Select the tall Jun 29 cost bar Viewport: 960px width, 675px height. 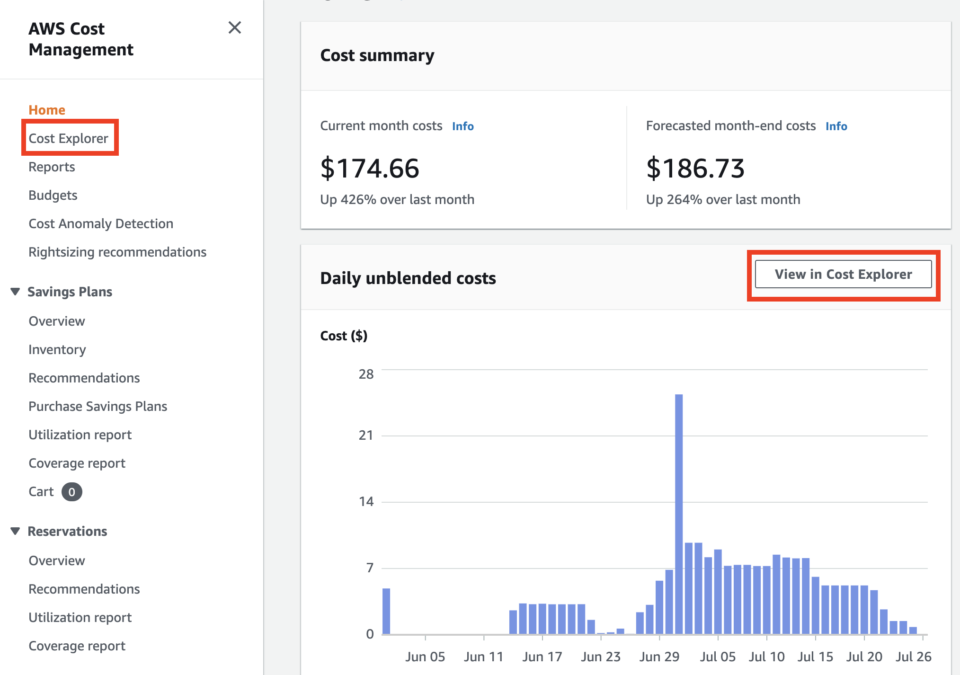(679, 510)
